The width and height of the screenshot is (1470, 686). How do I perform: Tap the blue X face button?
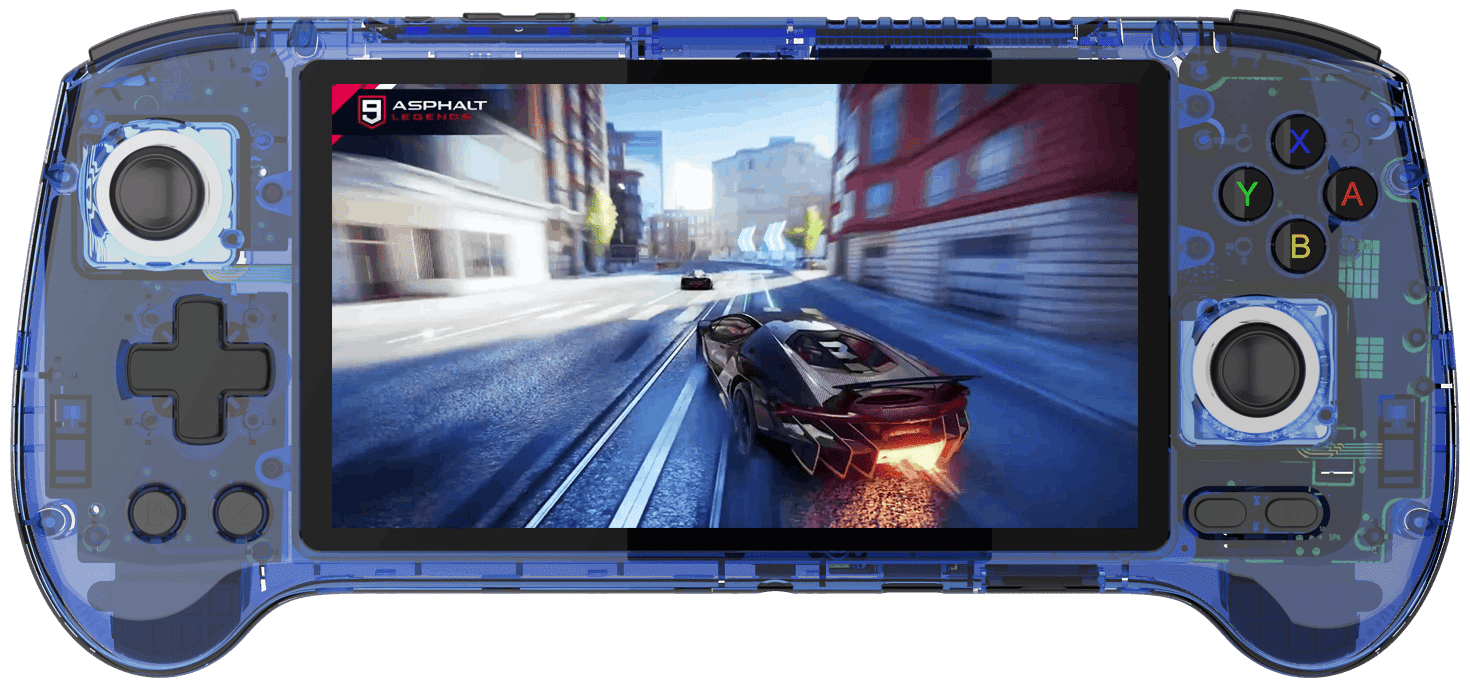1299,142
